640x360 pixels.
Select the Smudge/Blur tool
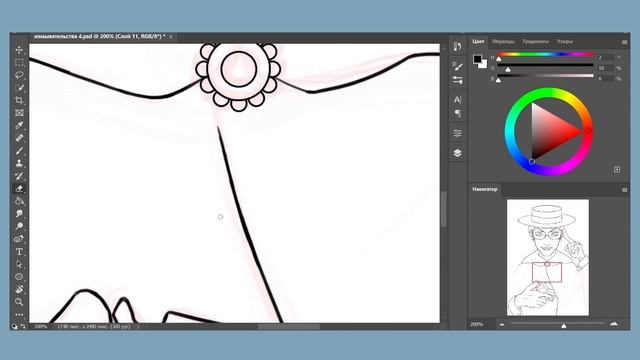click(x=19, y=214)
